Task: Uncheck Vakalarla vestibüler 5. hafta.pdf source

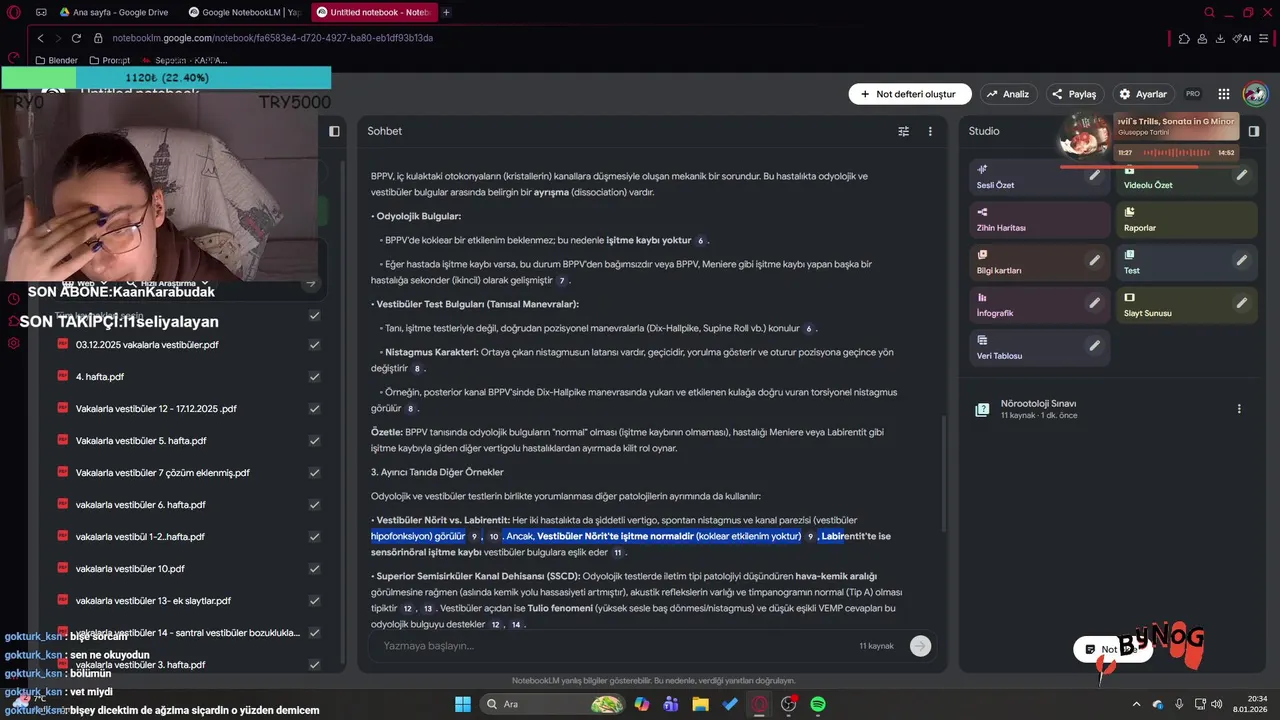Action: [x=314, y=441]
